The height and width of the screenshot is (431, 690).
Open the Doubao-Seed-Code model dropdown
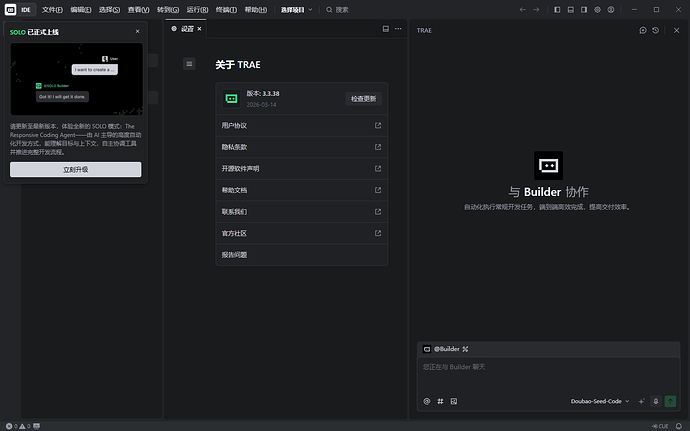coord(600,401)
